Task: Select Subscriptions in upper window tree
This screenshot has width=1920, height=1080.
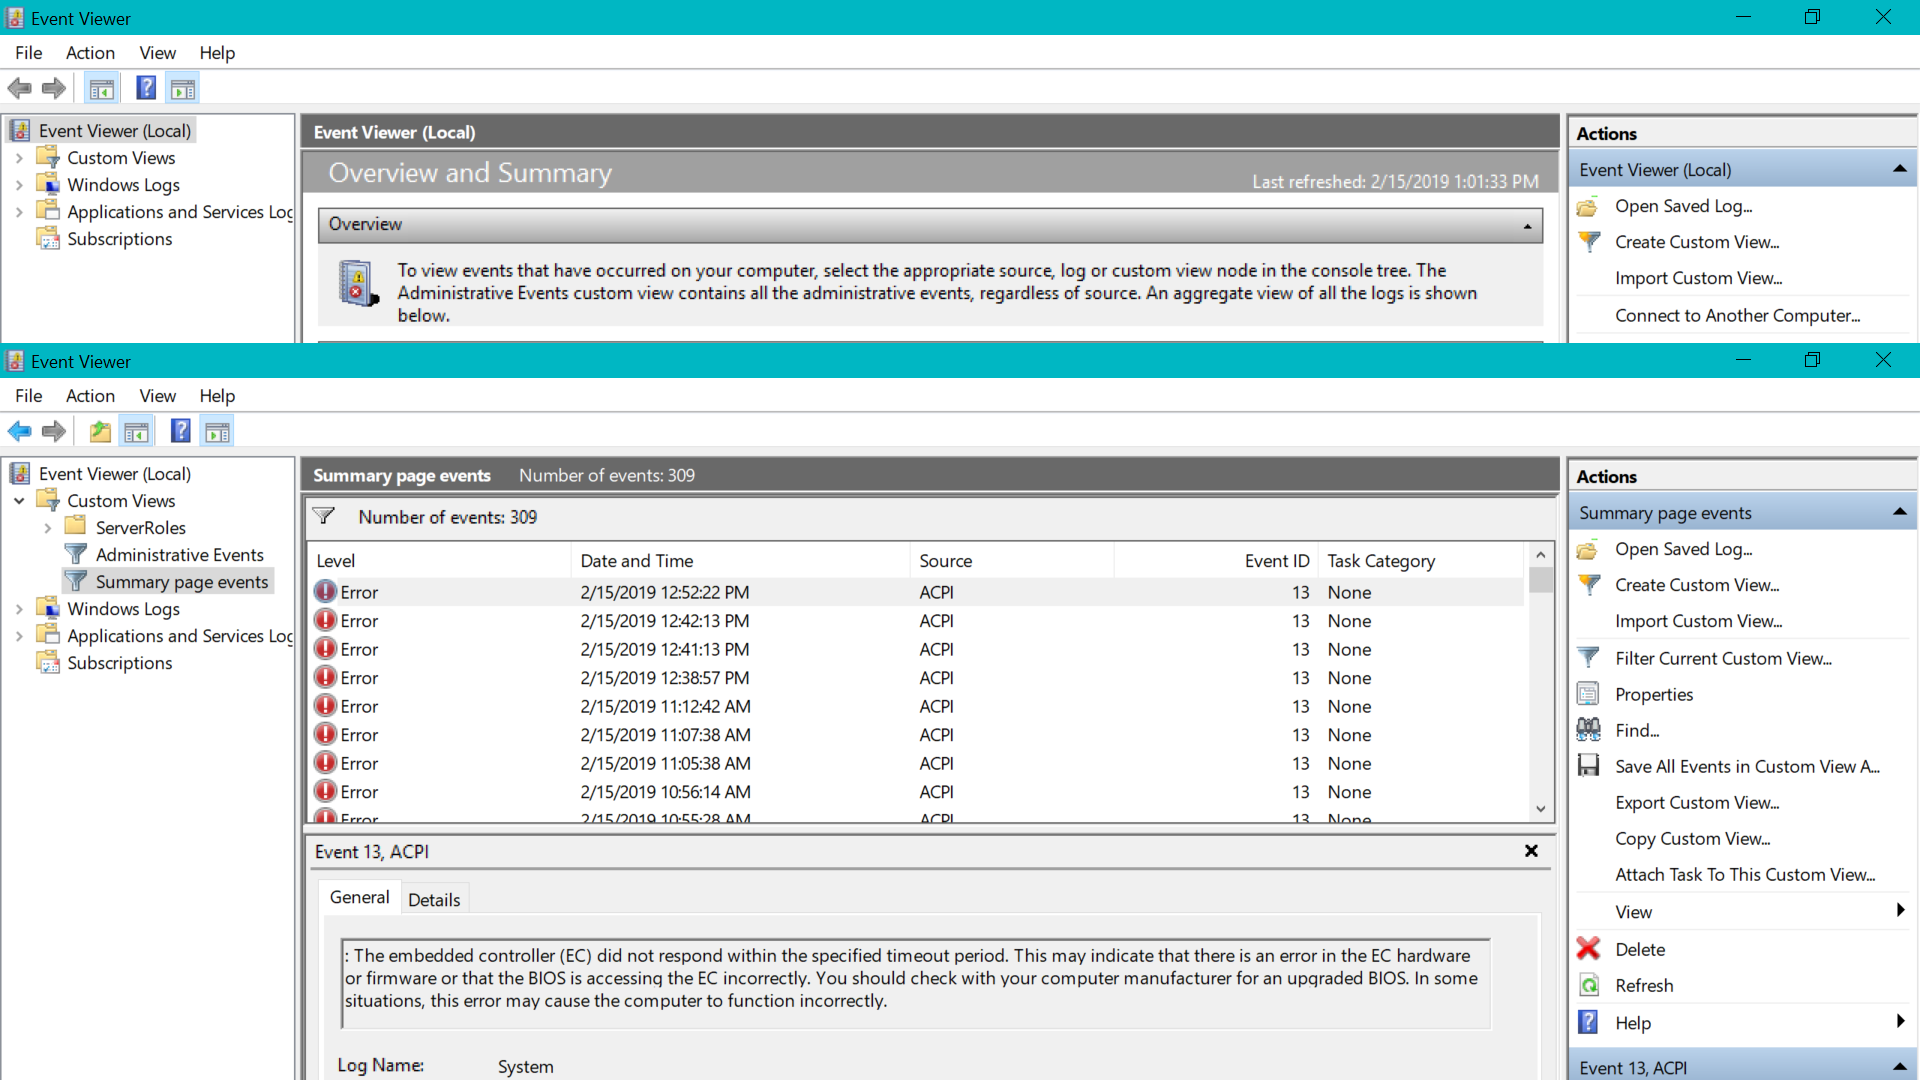Action: click(119, 239)
